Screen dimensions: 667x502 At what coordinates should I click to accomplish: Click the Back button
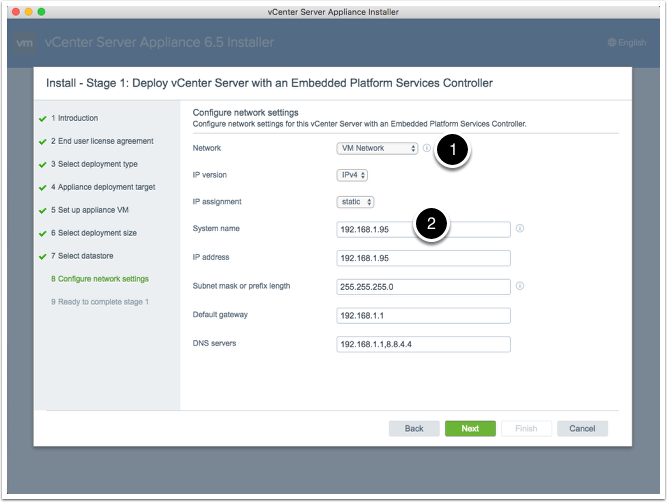(x=414, y=428)
